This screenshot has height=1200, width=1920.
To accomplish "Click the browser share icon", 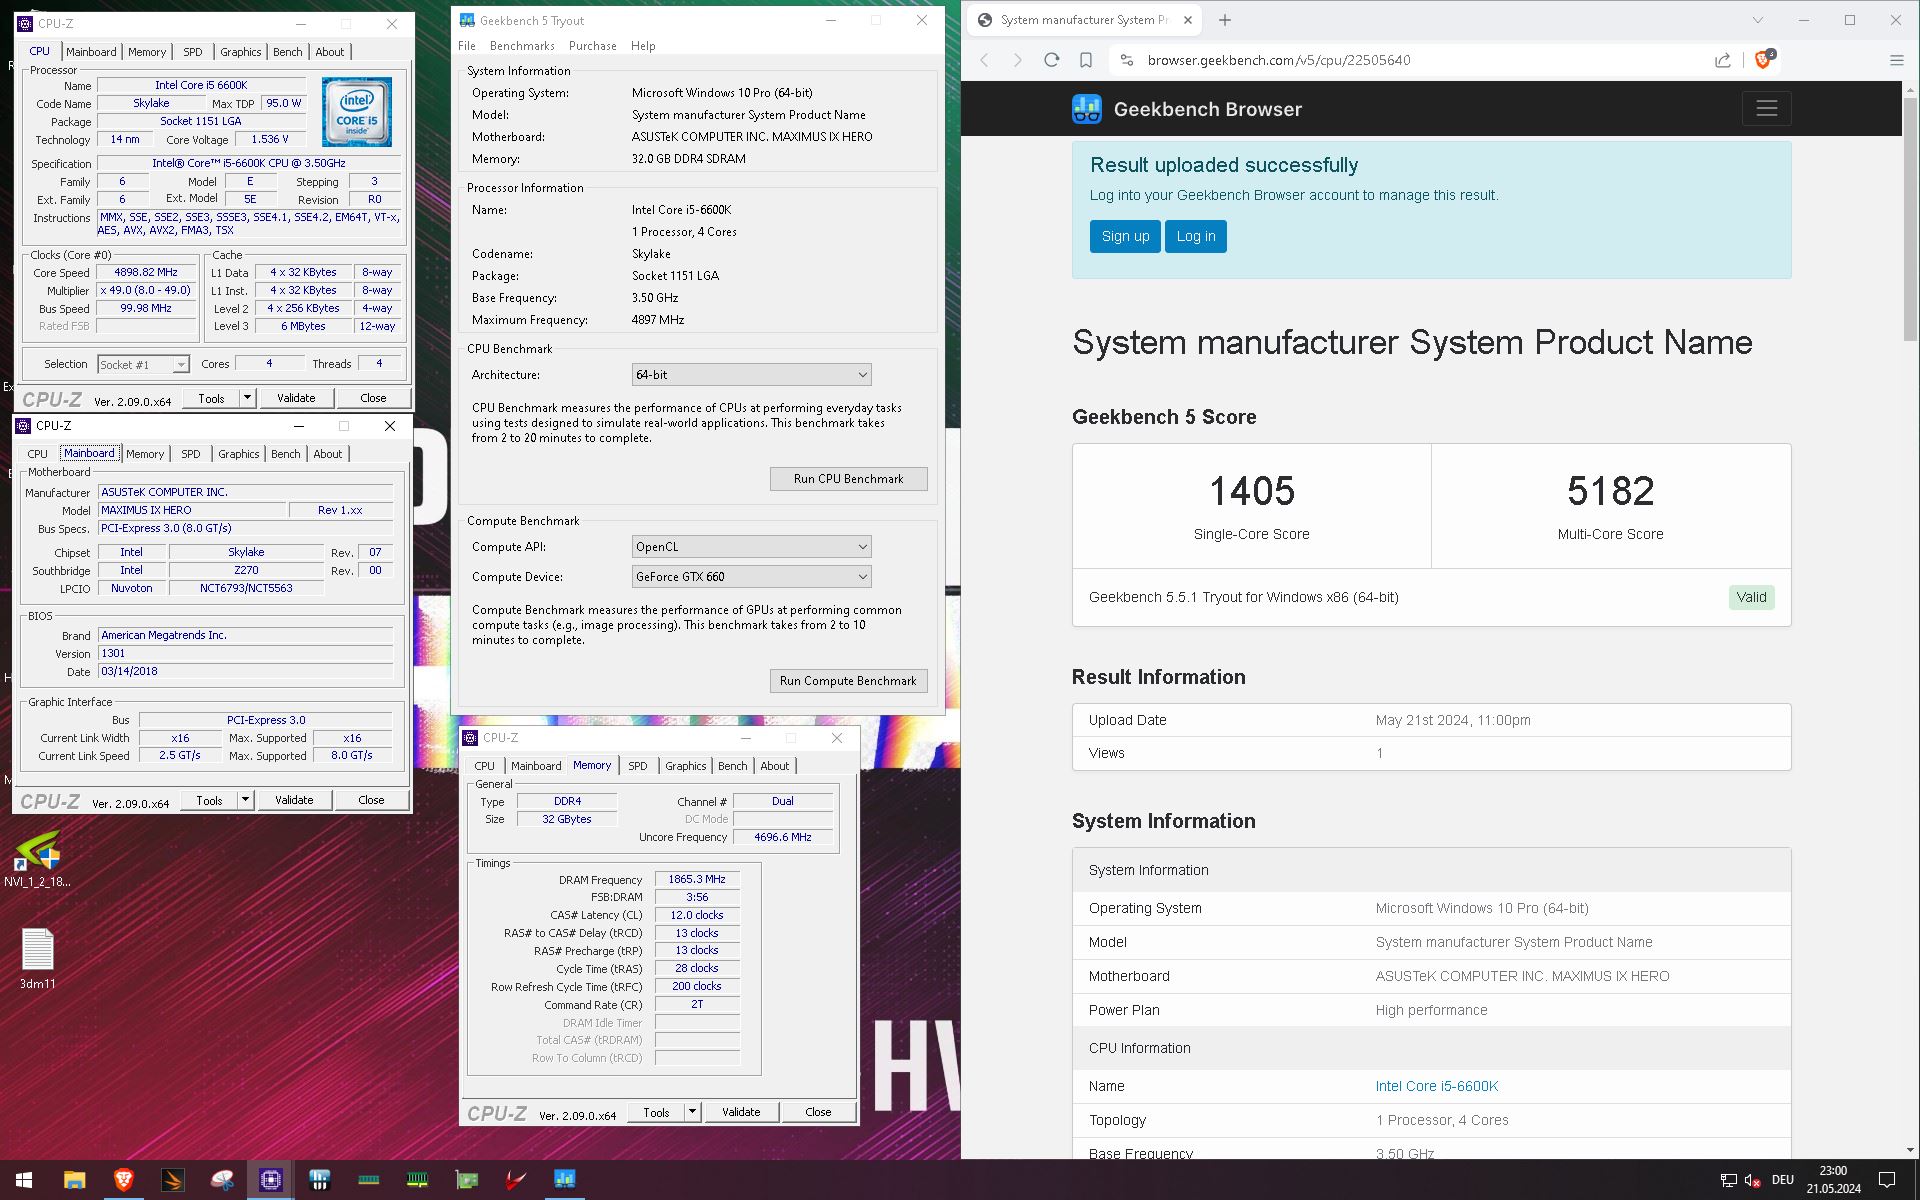I will click(x=1723, y=60).
